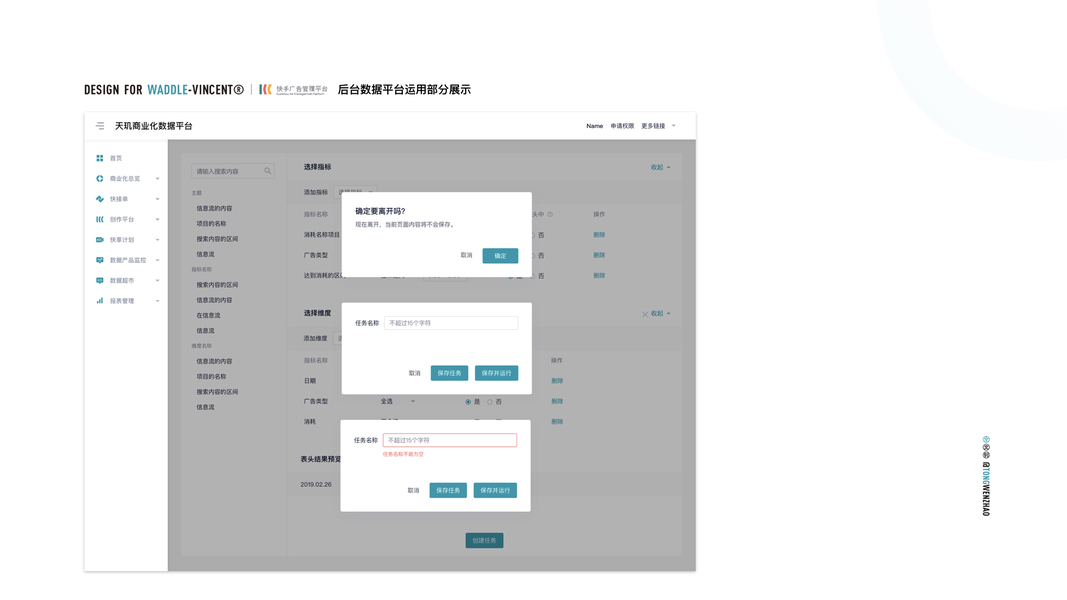This screenshot has height=600, width=1067.
Task: Open the 数据超市 menu item
Action: tap(122, 280)
